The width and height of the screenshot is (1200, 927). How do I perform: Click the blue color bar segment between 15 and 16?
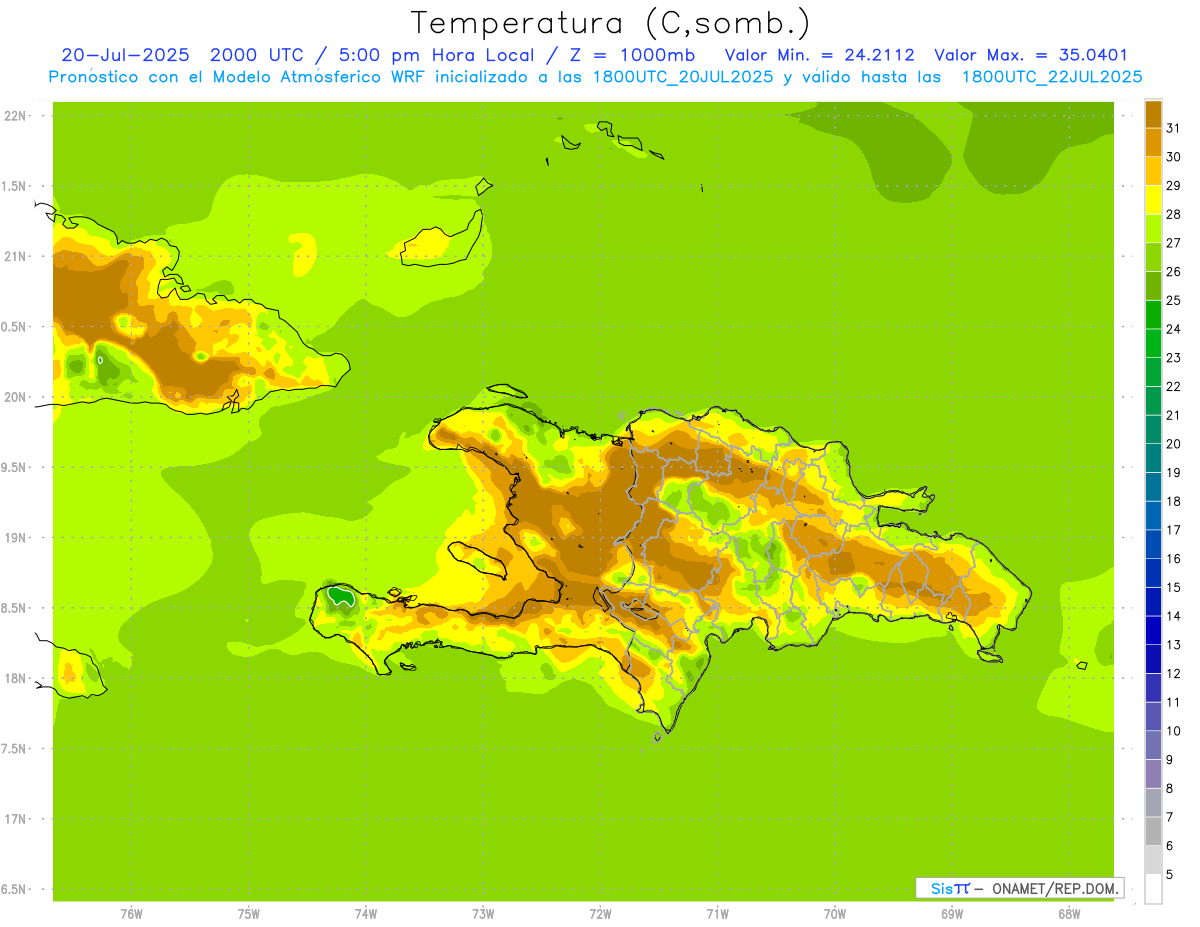coord(1153,573)
